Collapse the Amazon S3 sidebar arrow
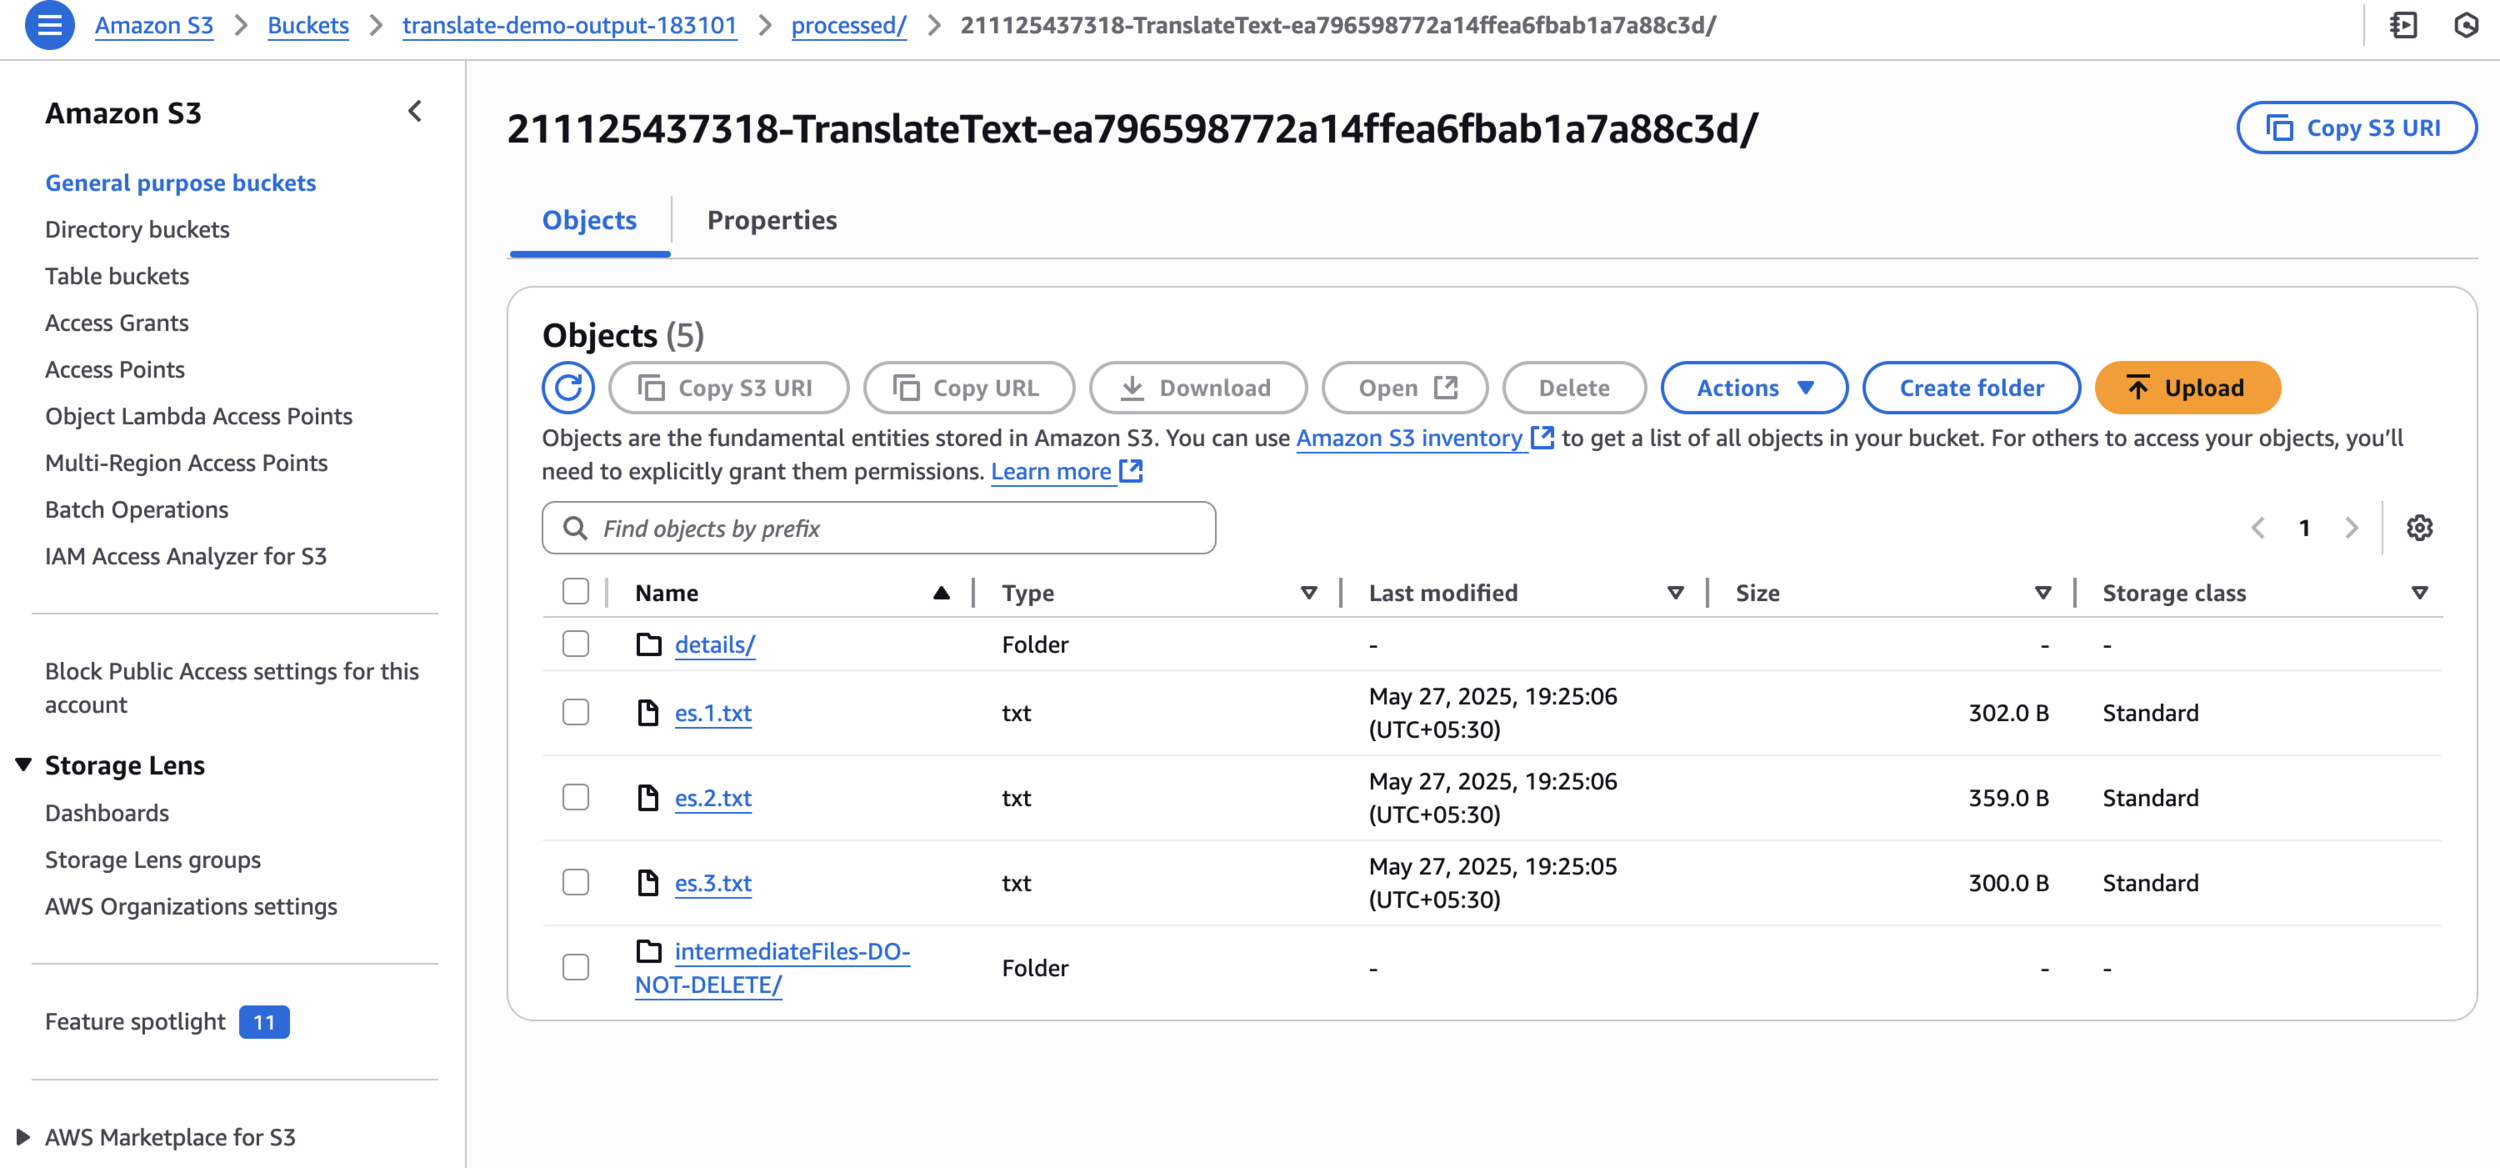 [x=415, y=112]
